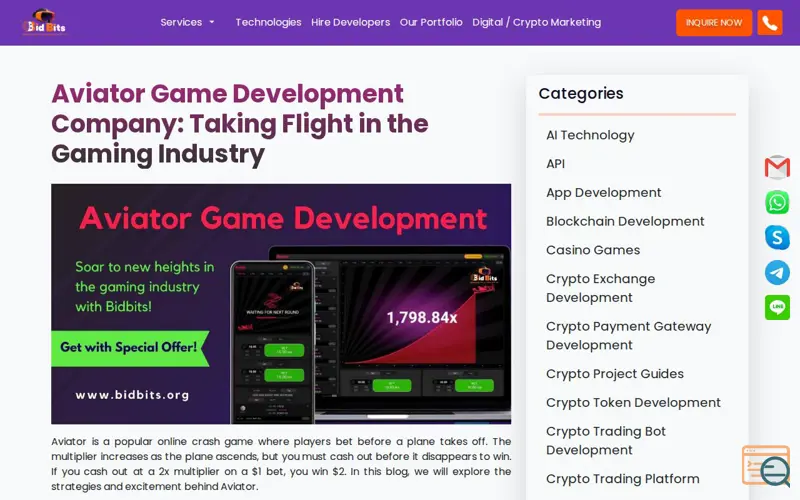Open Crypto Exchange Development category
Viewport: 800px width, 500px height.
pos(601,288)
